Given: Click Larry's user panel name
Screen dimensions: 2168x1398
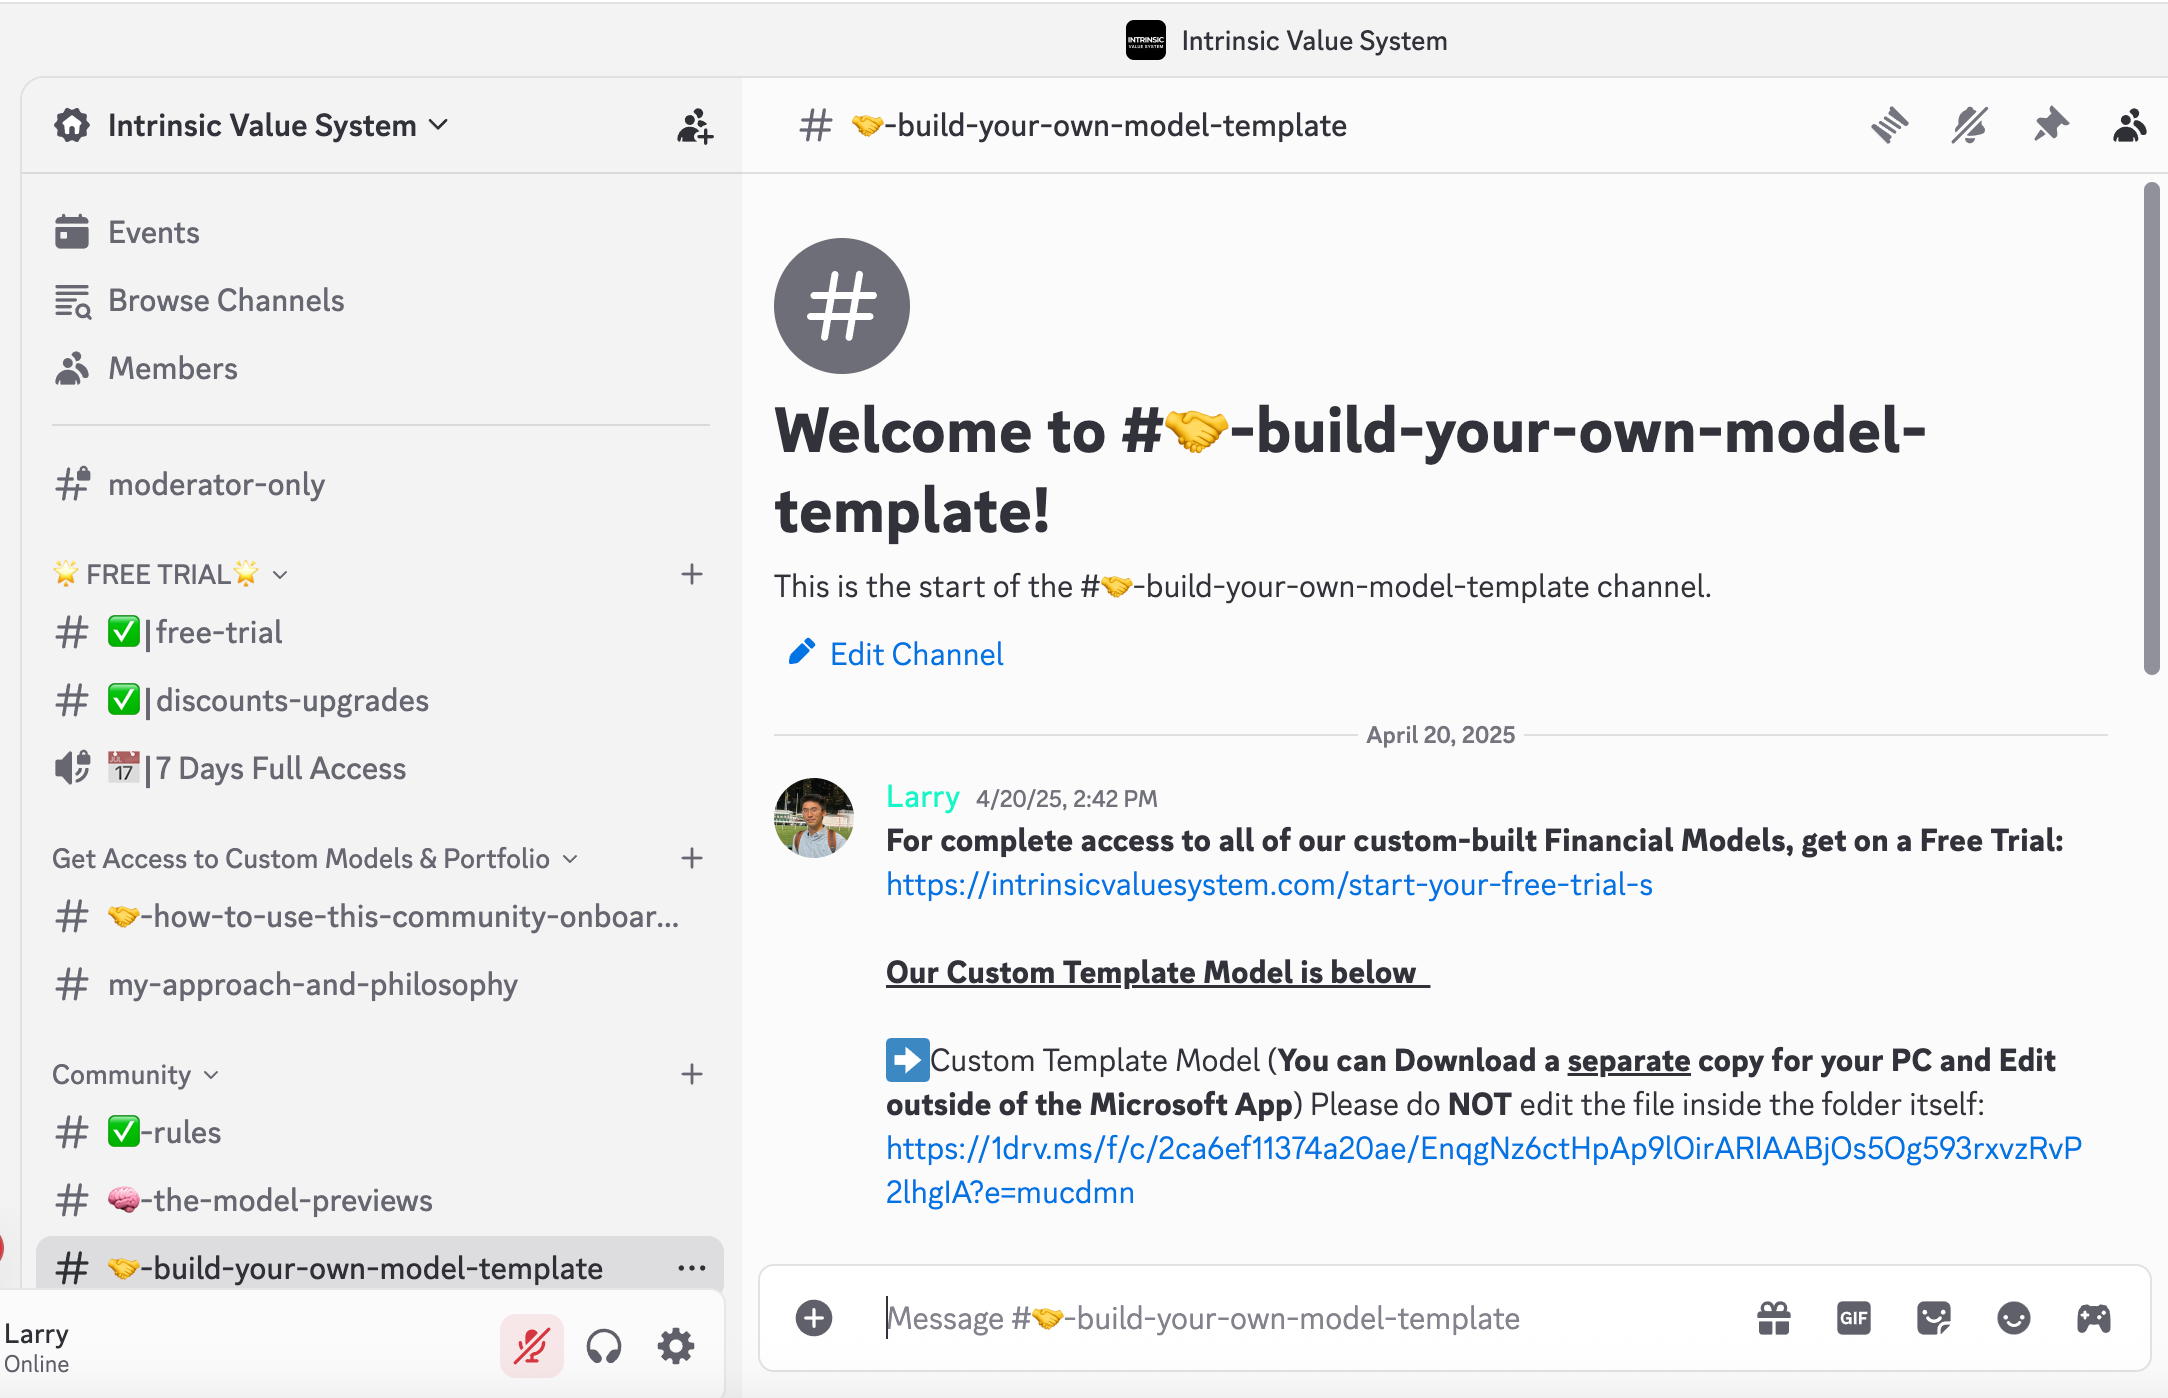Looking at the screenshot, I should 37,1334.
